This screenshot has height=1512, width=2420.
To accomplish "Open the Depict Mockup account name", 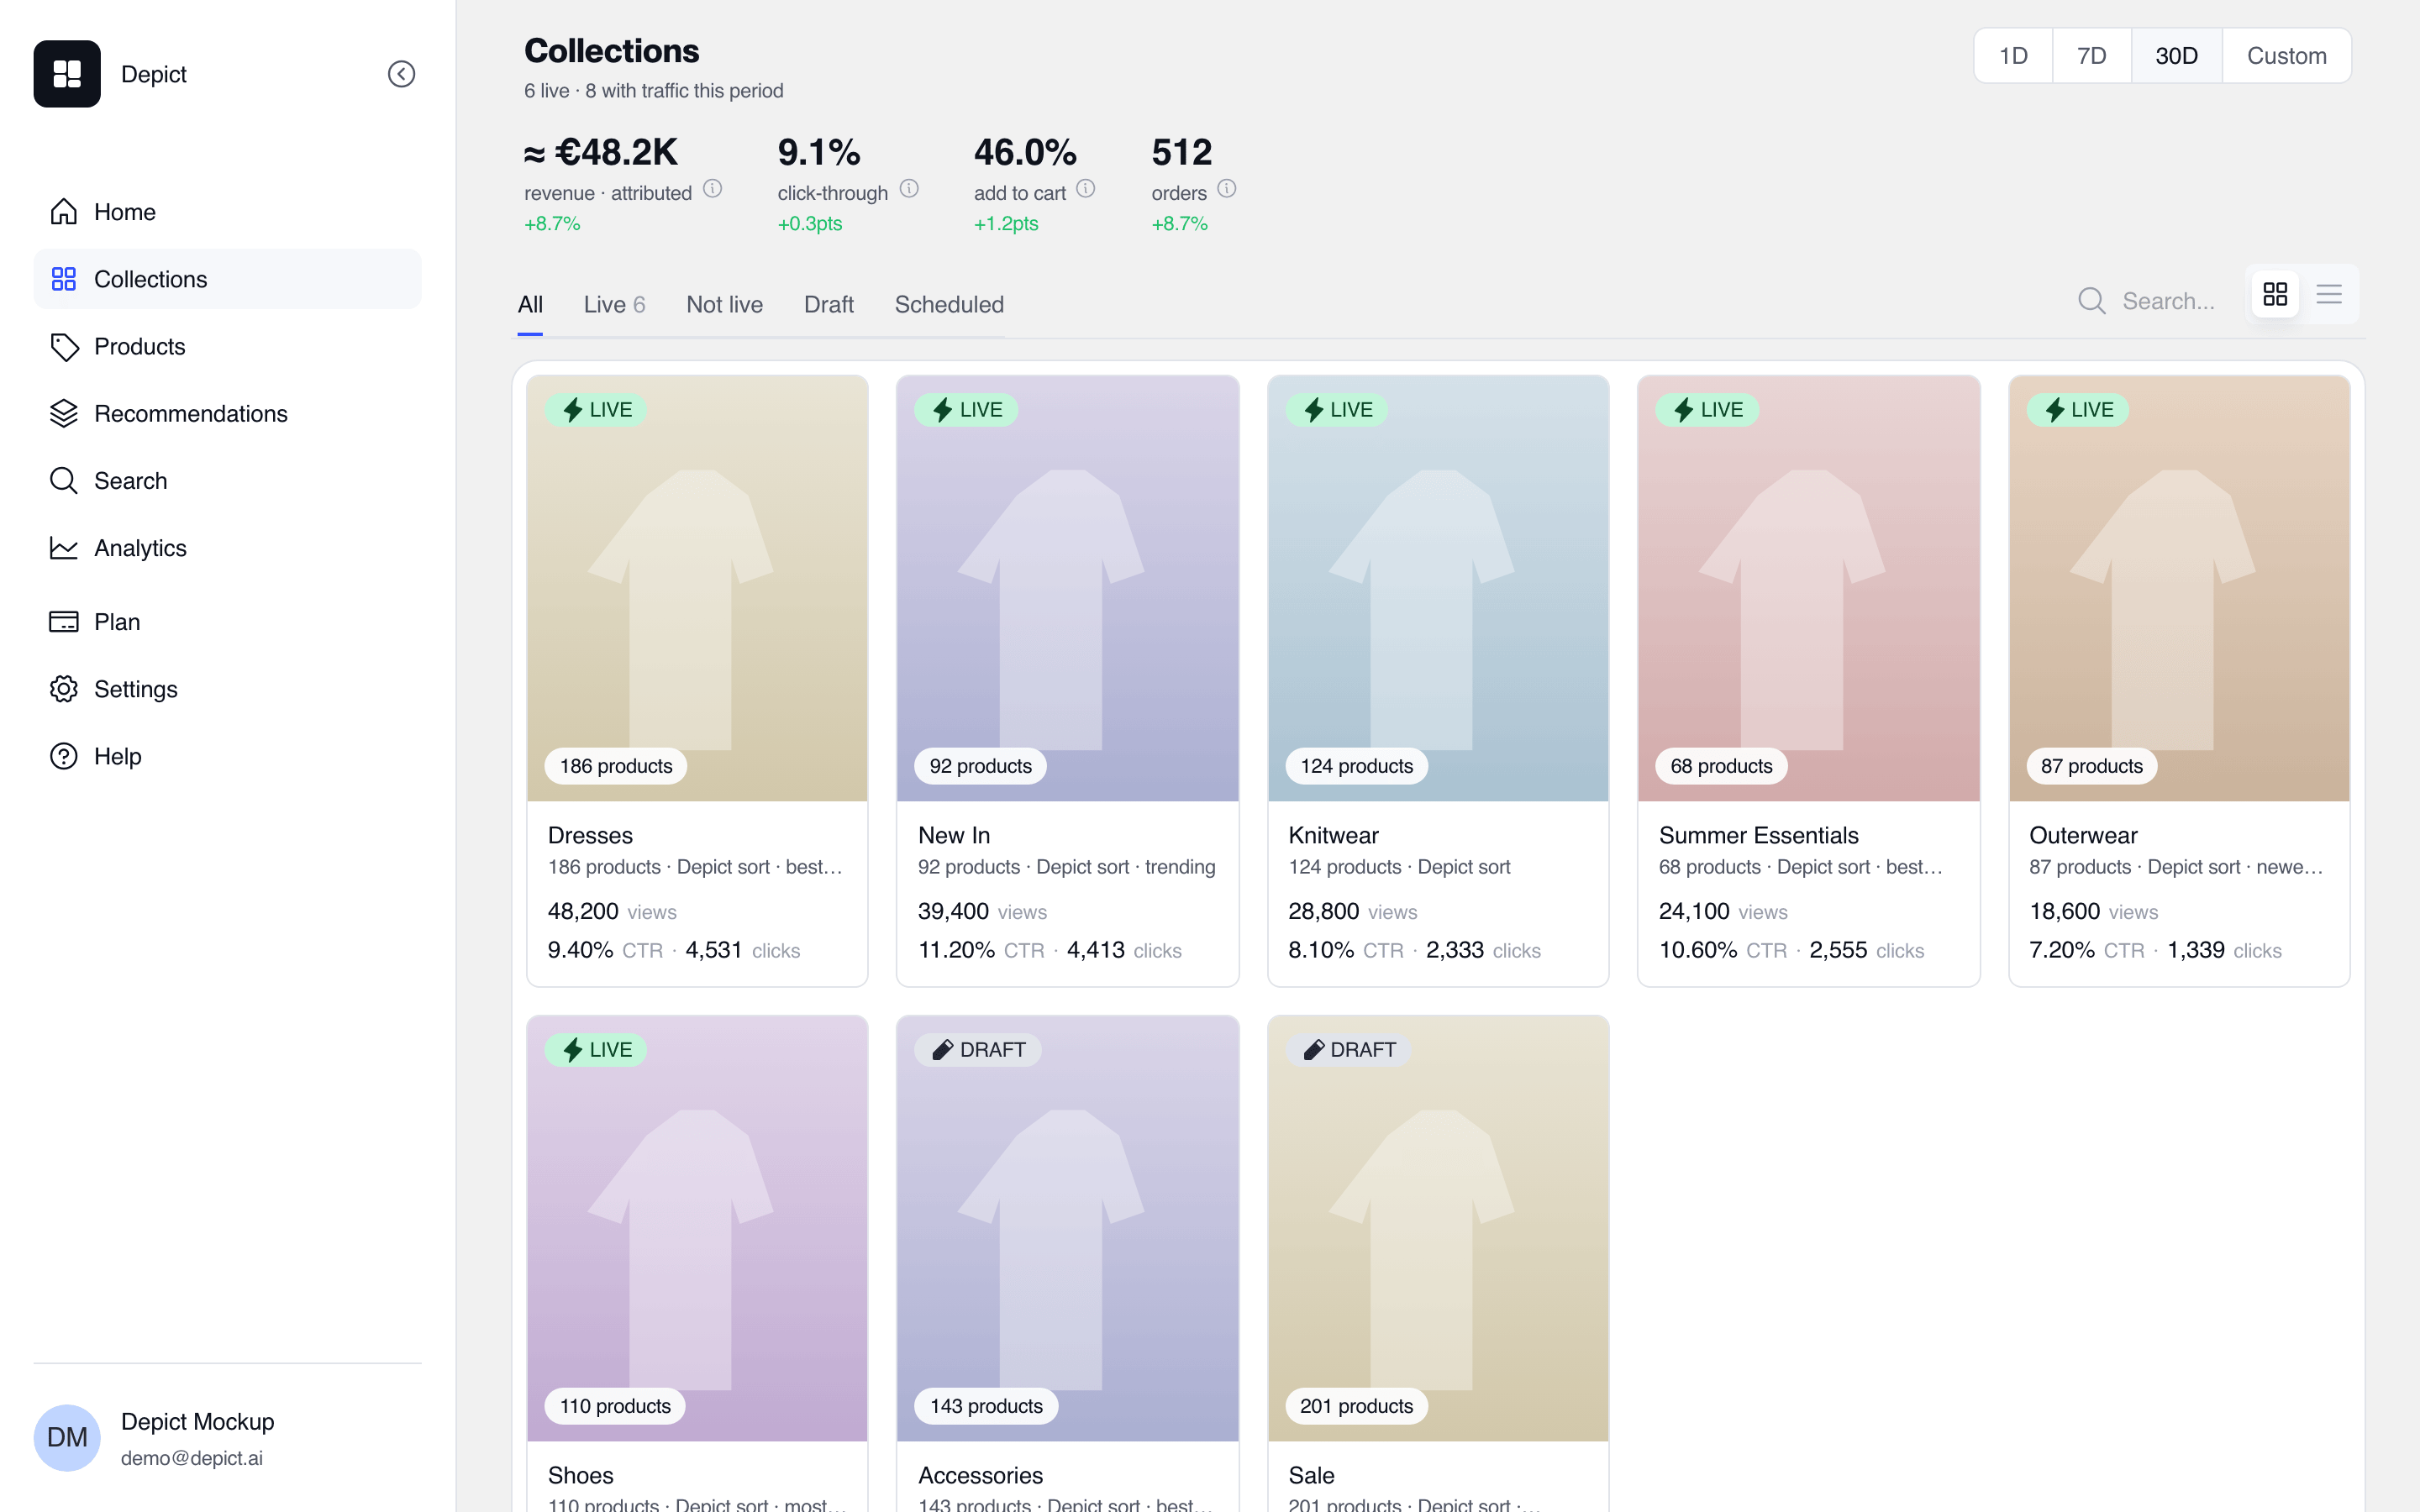I will click(197, 1422).
